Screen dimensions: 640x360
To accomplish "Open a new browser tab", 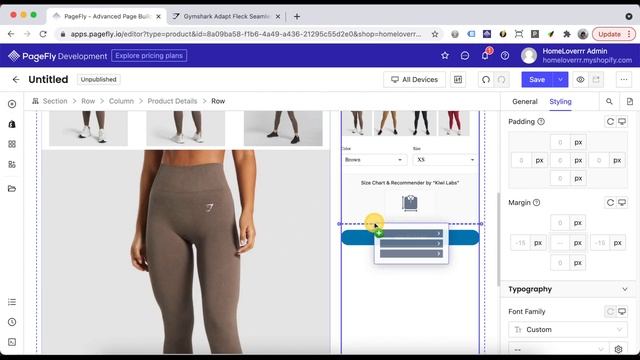I will coord(297,16).
